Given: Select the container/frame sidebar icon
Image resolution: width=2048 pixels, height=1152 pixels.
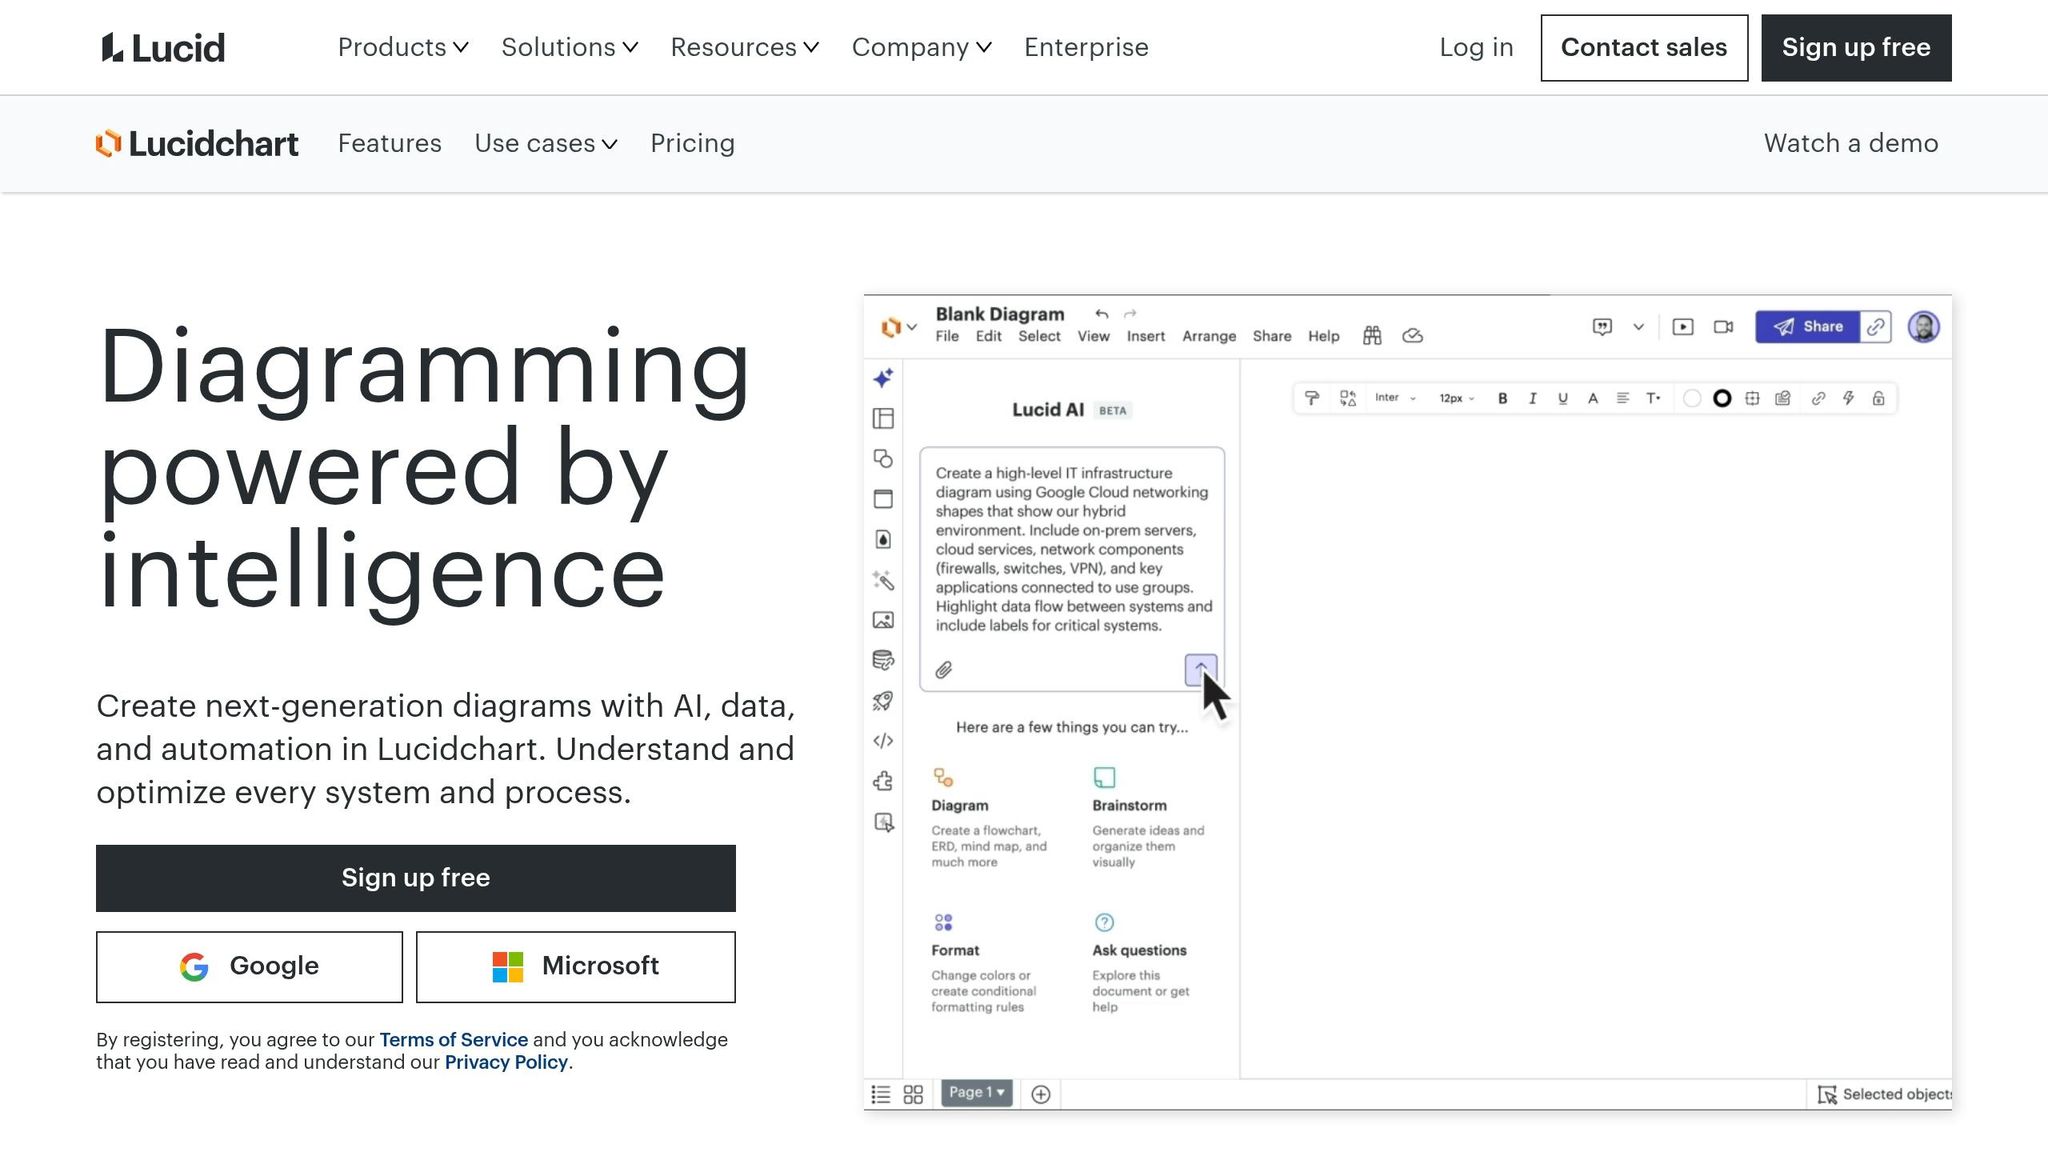Looking at the screenshot, I should pyautogui.click(x=883, y=499).
